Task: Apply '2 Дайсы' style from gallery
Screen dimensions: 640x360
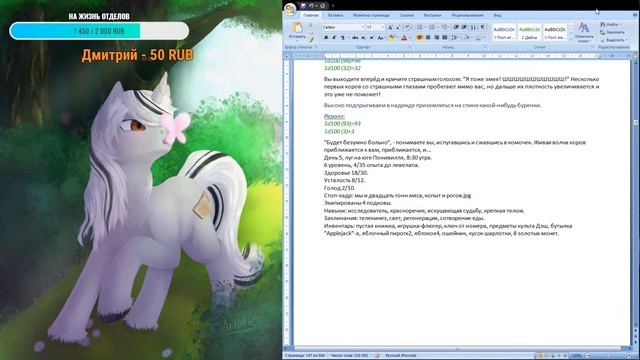Action: pos(529,33)
